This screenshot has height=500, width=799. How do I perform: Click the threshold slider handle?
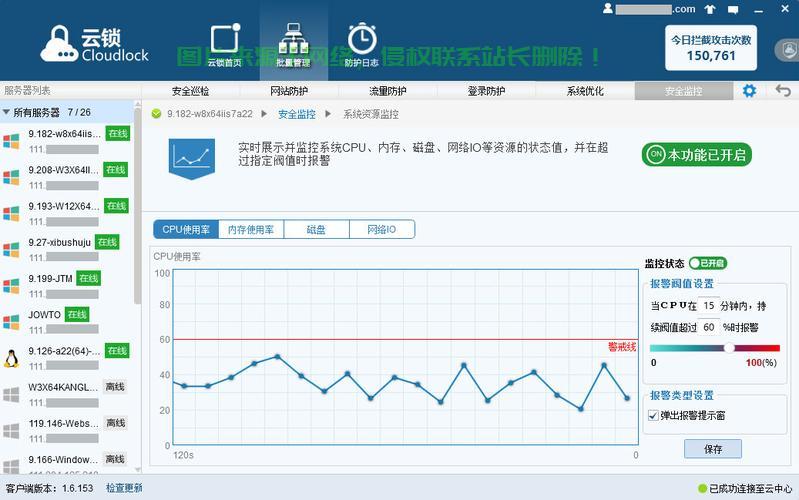730,348
